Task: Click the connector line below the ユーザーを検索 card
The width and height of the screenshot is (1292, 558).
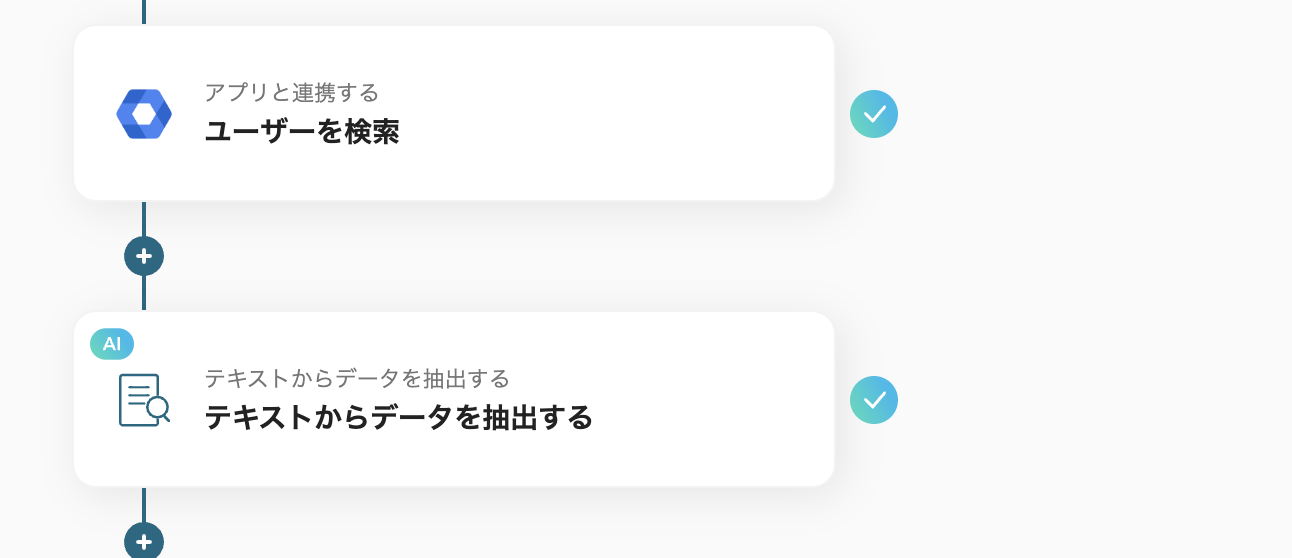Action: 144,219
